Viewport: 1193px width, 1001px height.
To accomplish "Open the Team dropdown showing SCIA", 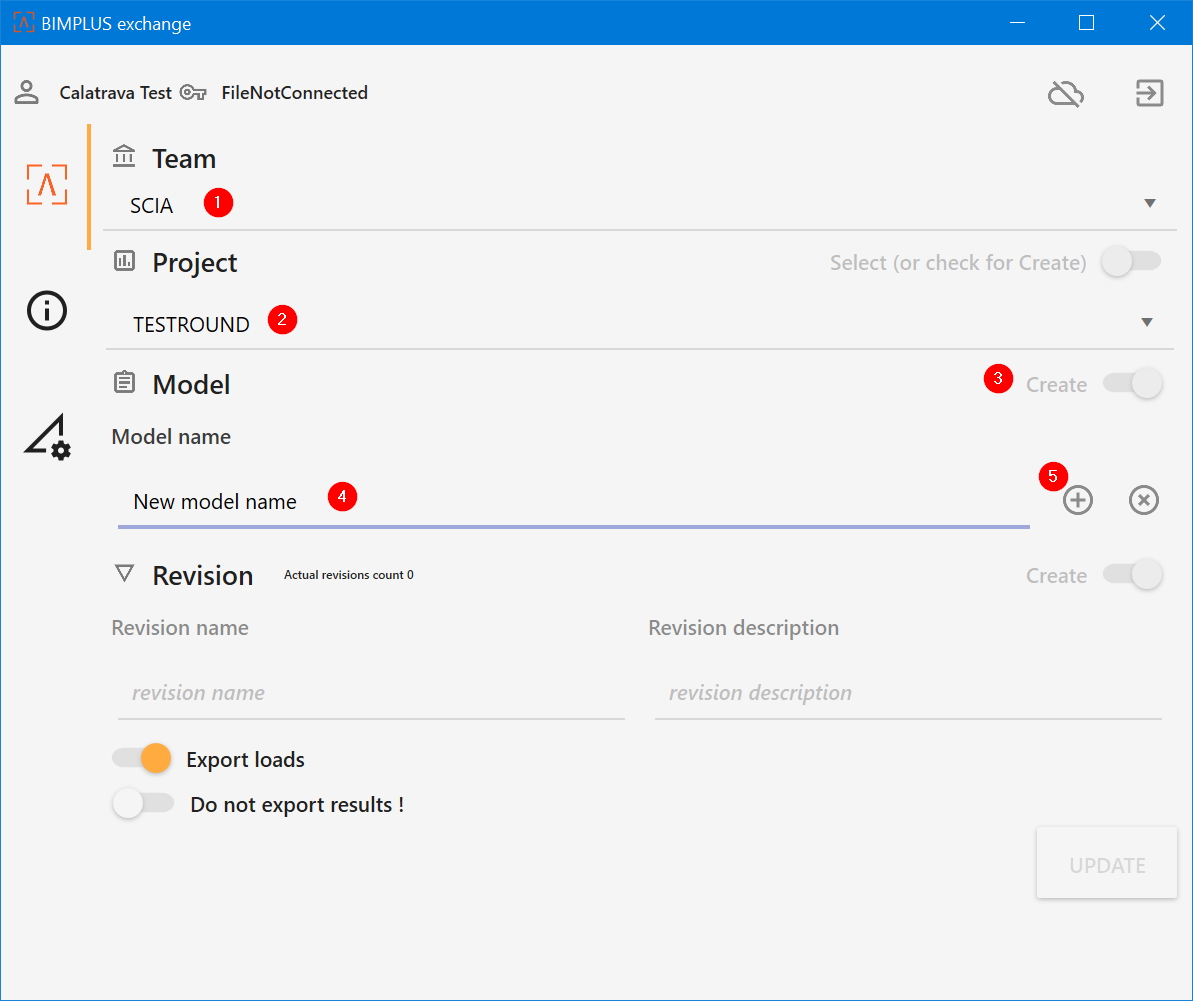I will pos(640,205).
